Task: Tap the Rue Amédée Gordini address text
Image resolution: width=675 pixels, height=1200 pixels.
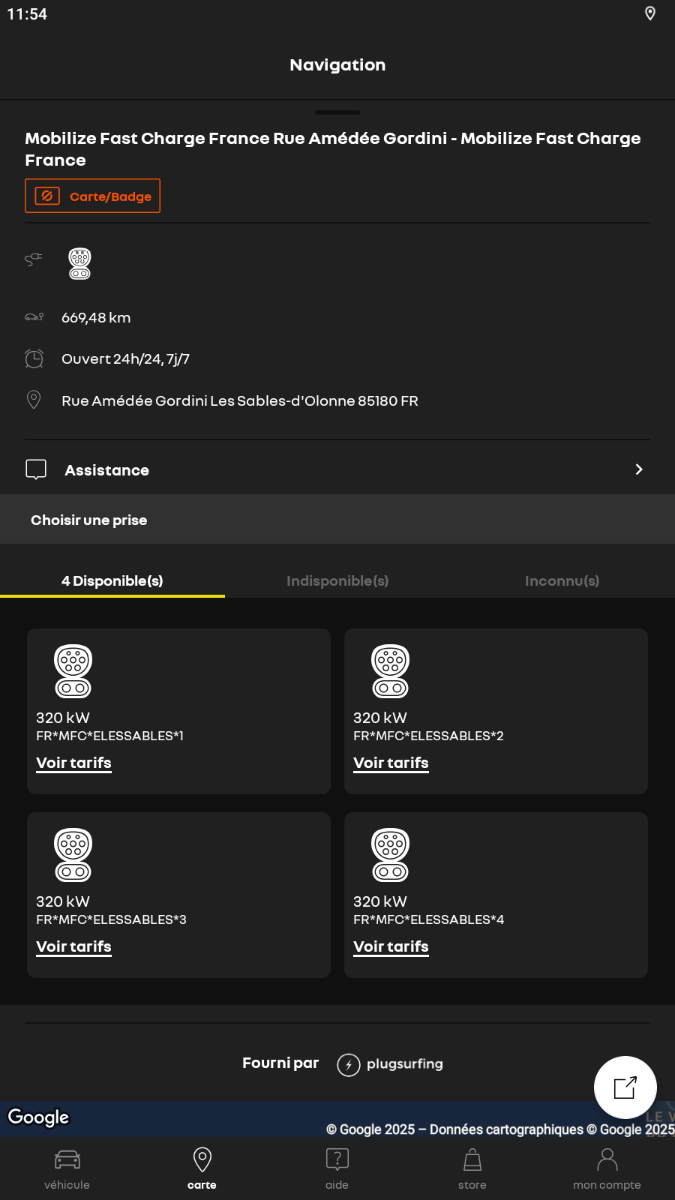Action: 240,401
